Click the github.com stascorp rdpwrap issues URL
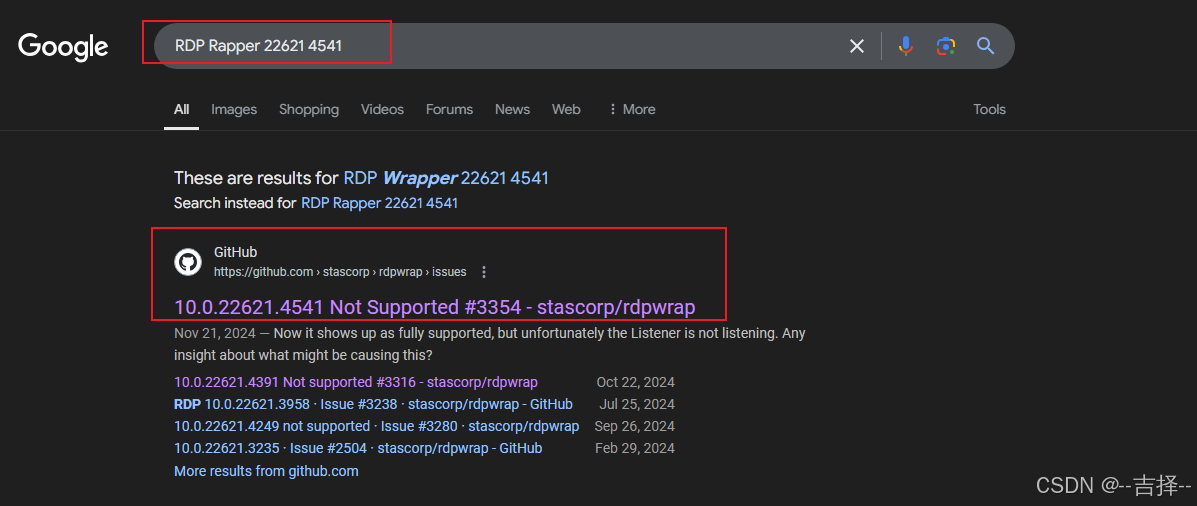 (340, 272)
